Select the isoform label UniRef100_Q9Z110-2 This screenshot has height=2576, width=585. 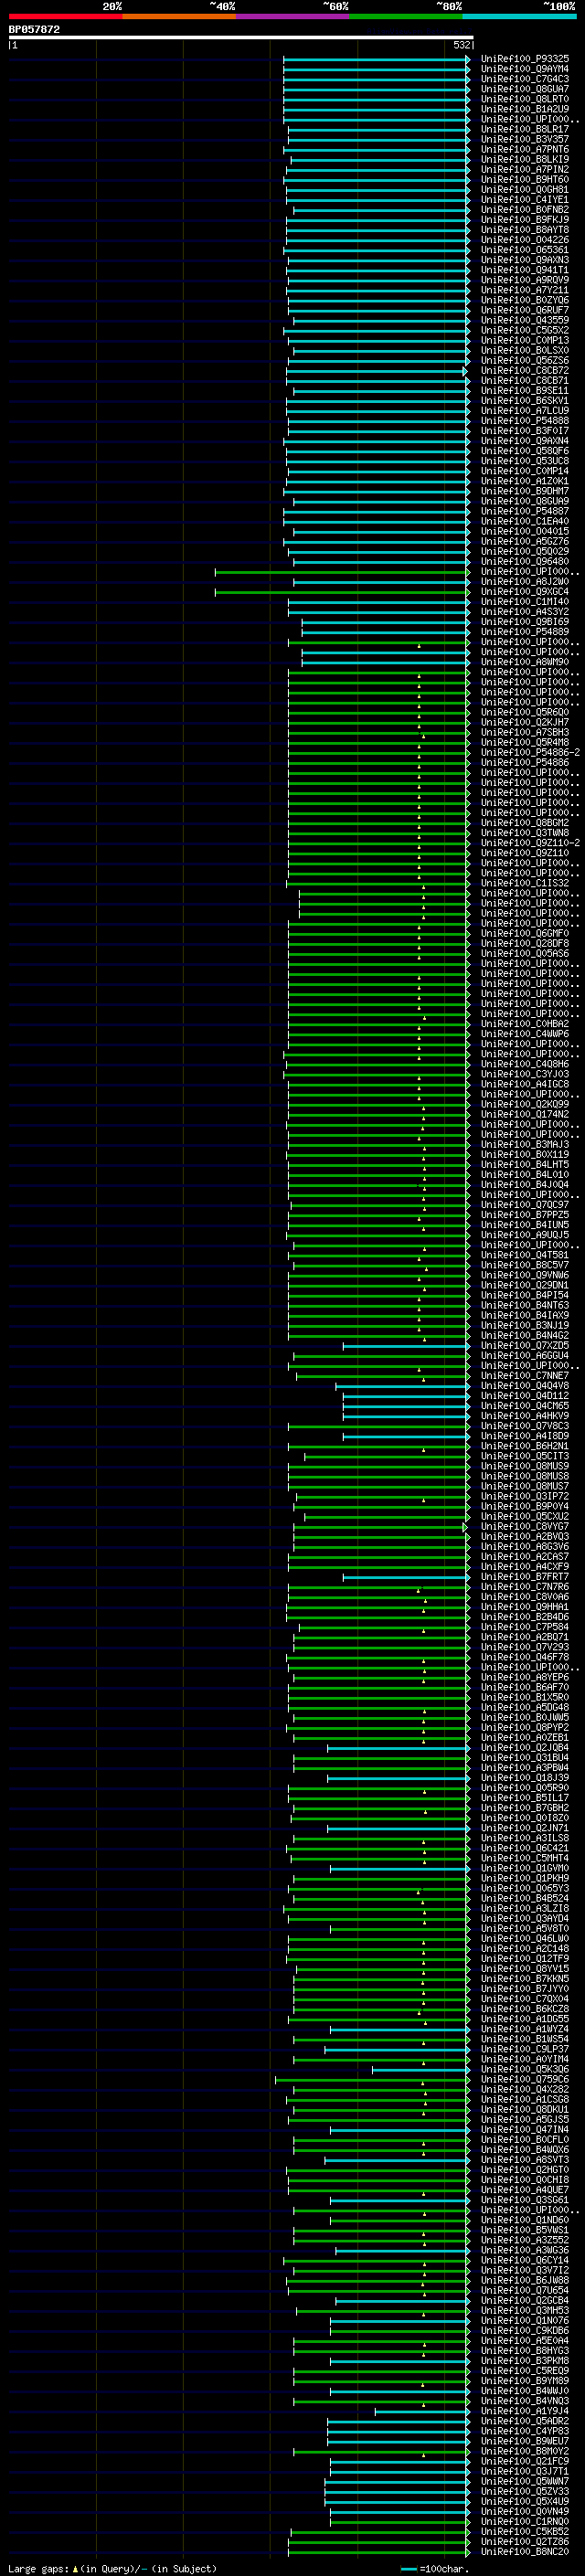(x=530, y=842)
